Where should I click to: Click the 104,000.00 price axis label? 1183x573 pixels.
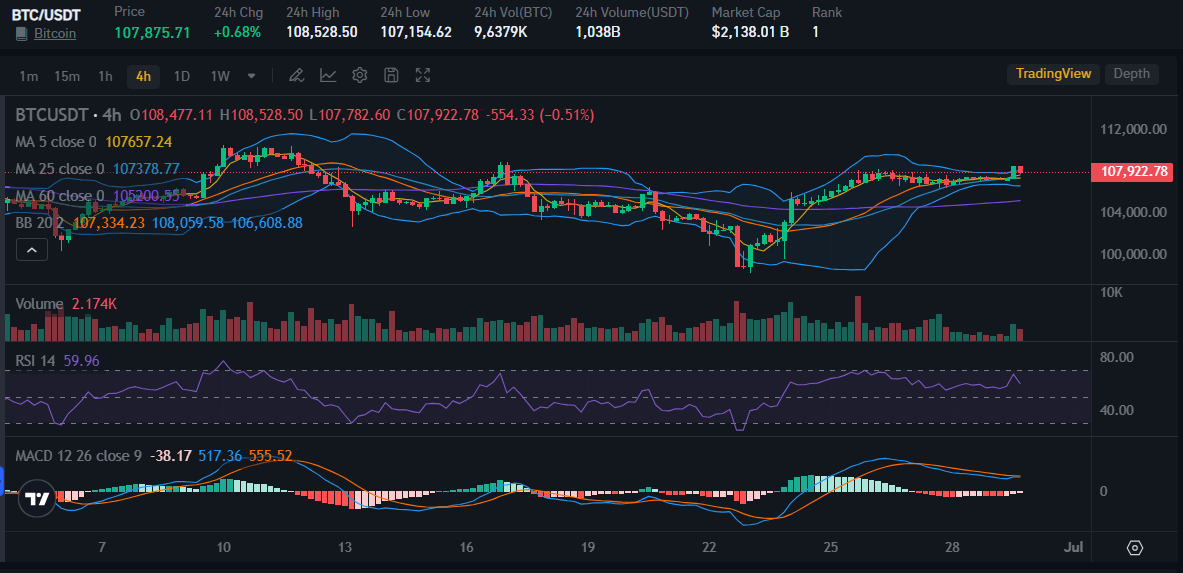(1133, 212)
